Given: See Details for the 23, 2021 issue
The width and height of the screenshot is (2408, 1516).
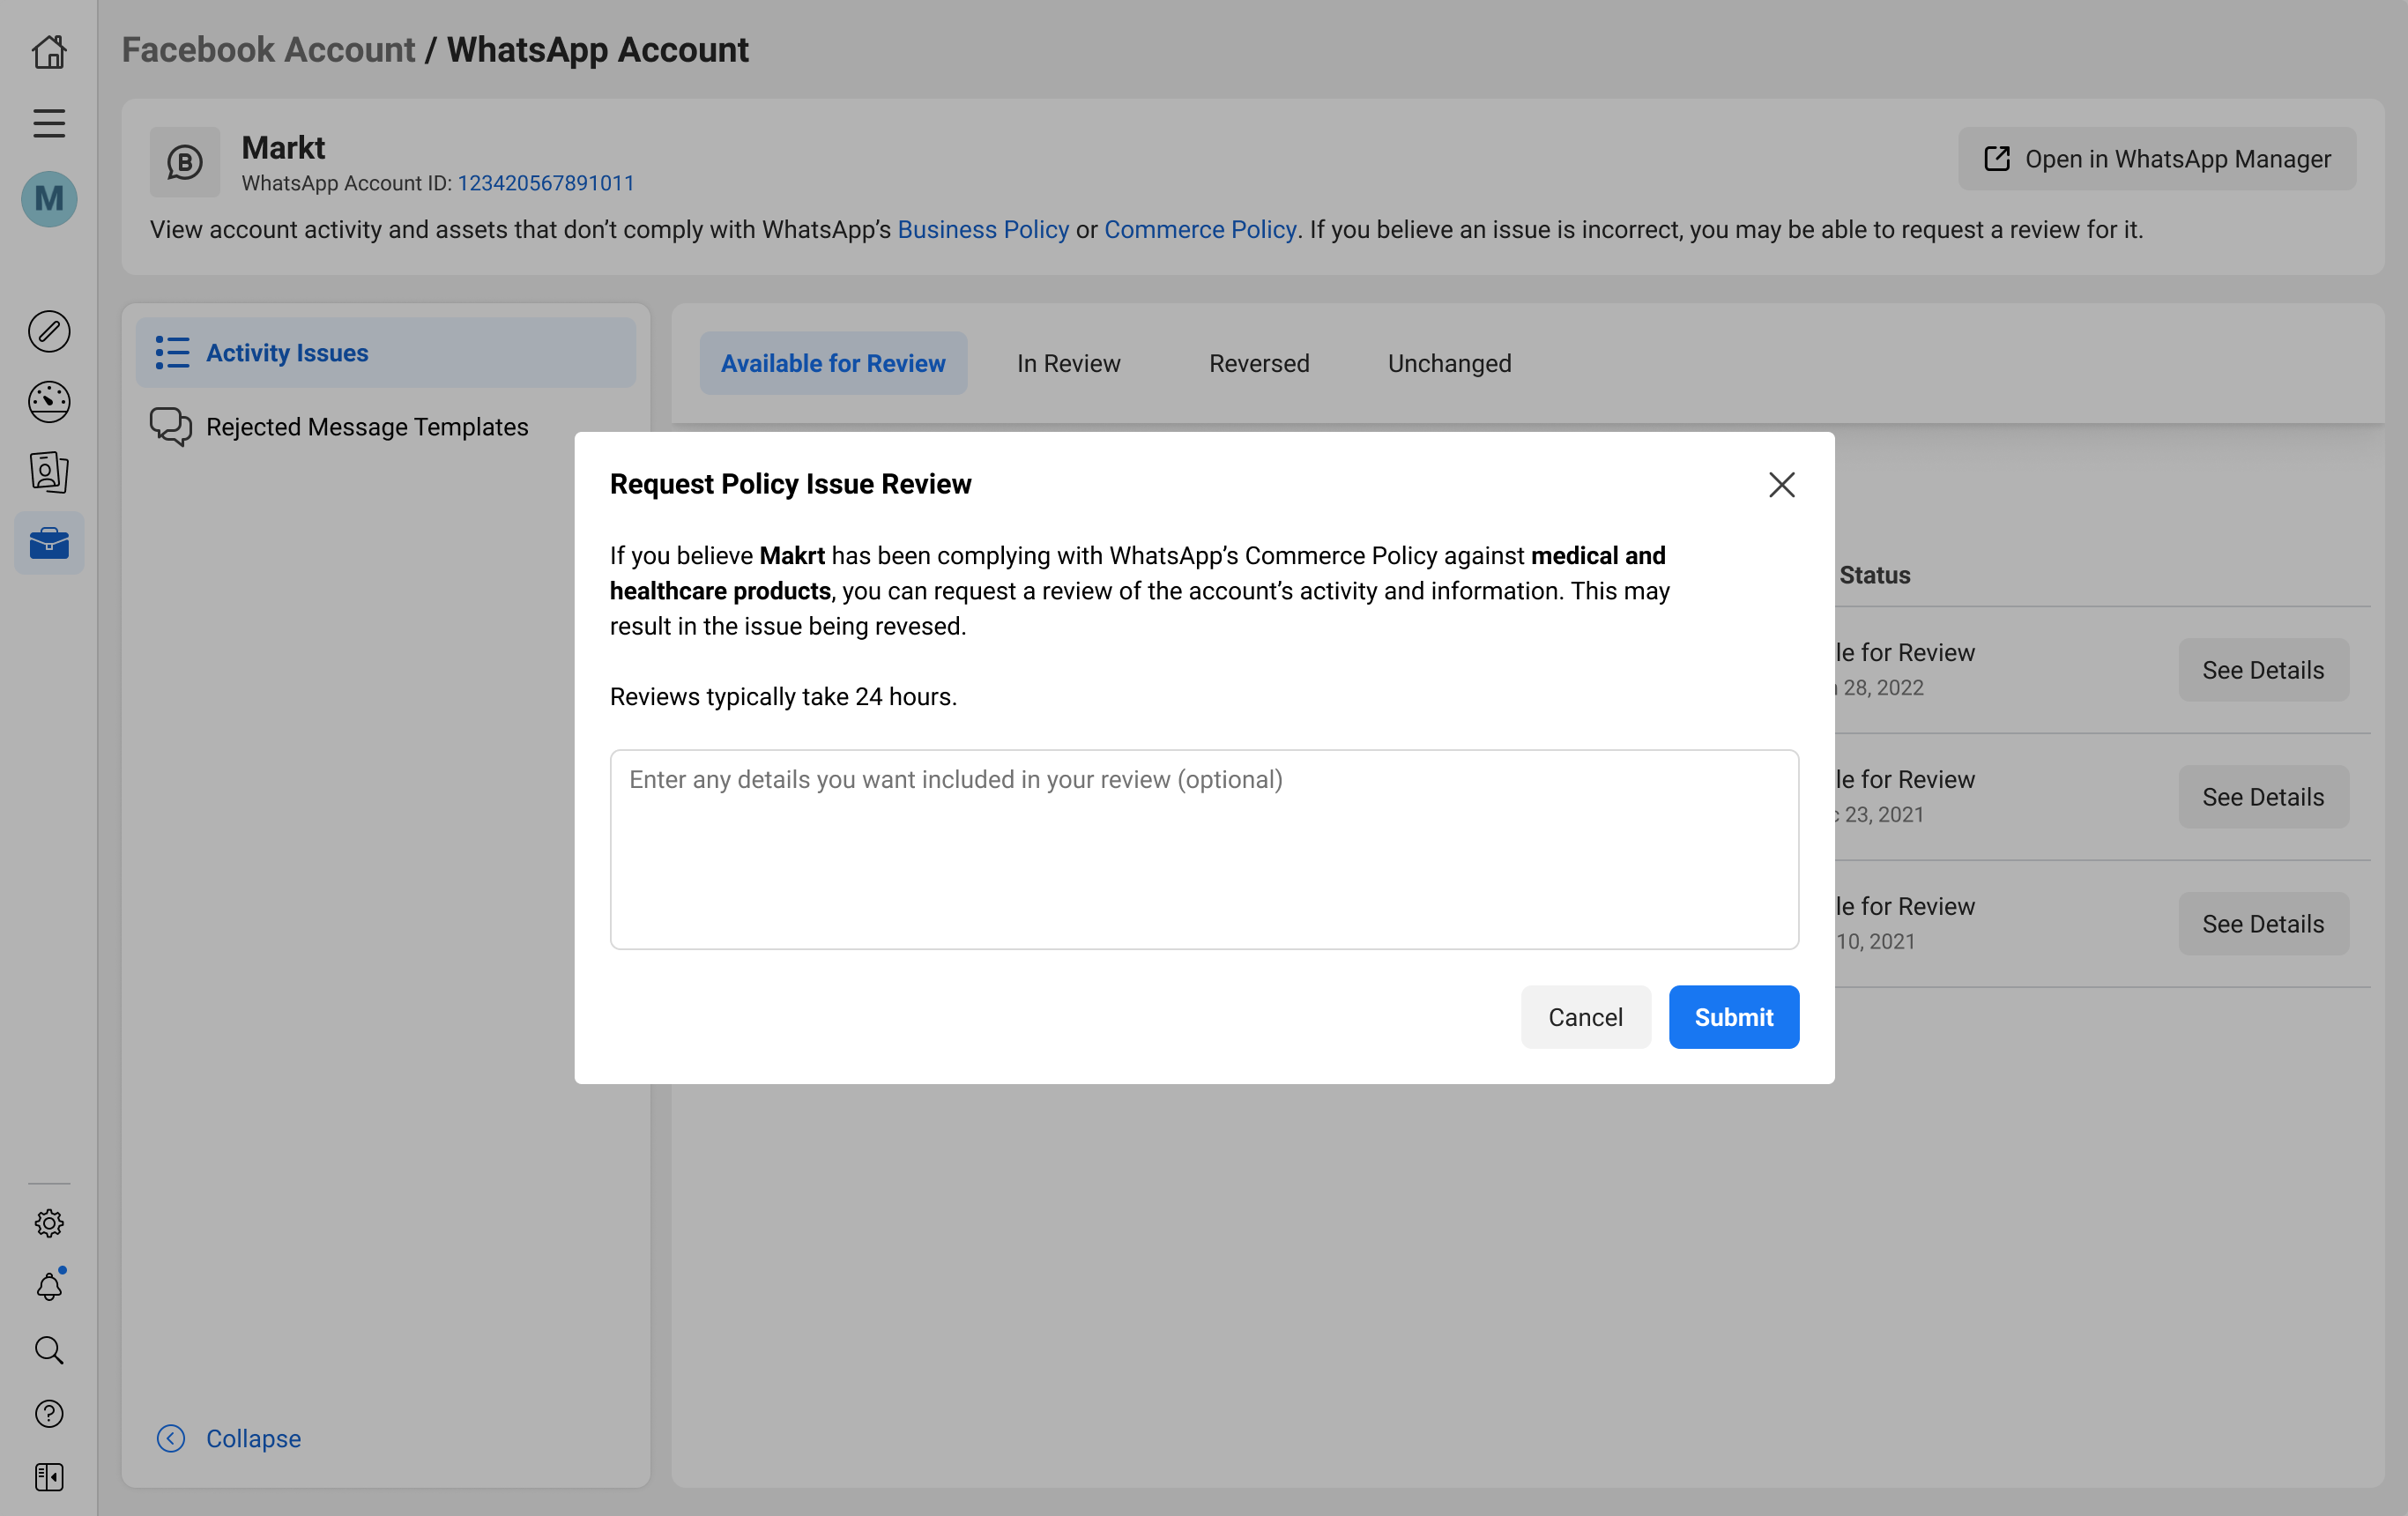Looking at the screenshot, I should point(2263,797).
